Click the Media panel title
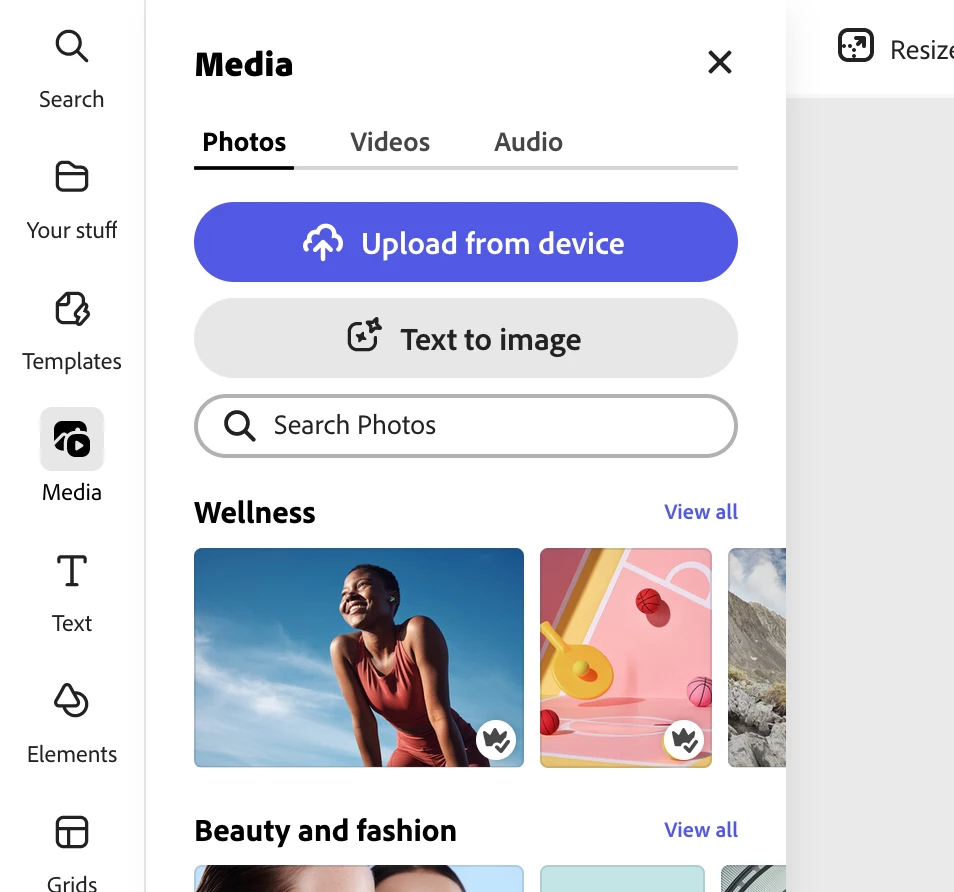 coord(244,64)
